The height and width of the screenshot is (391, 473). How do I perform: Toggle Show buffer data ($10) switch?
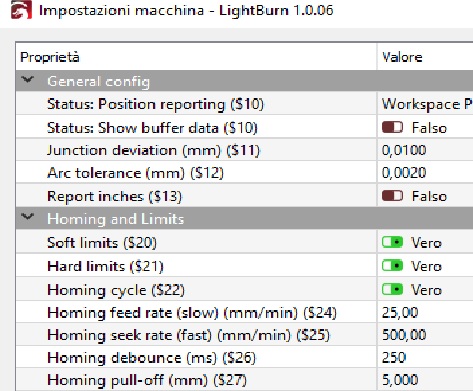[392, 127]
